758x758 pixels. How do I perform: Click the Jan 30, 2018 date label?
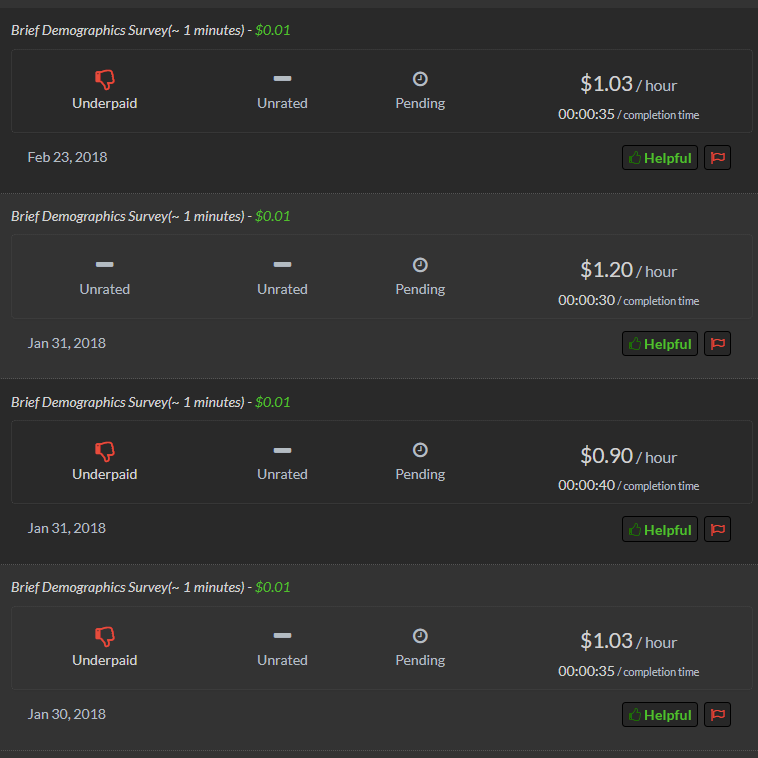pyautogui.click(x=67, y=714)
